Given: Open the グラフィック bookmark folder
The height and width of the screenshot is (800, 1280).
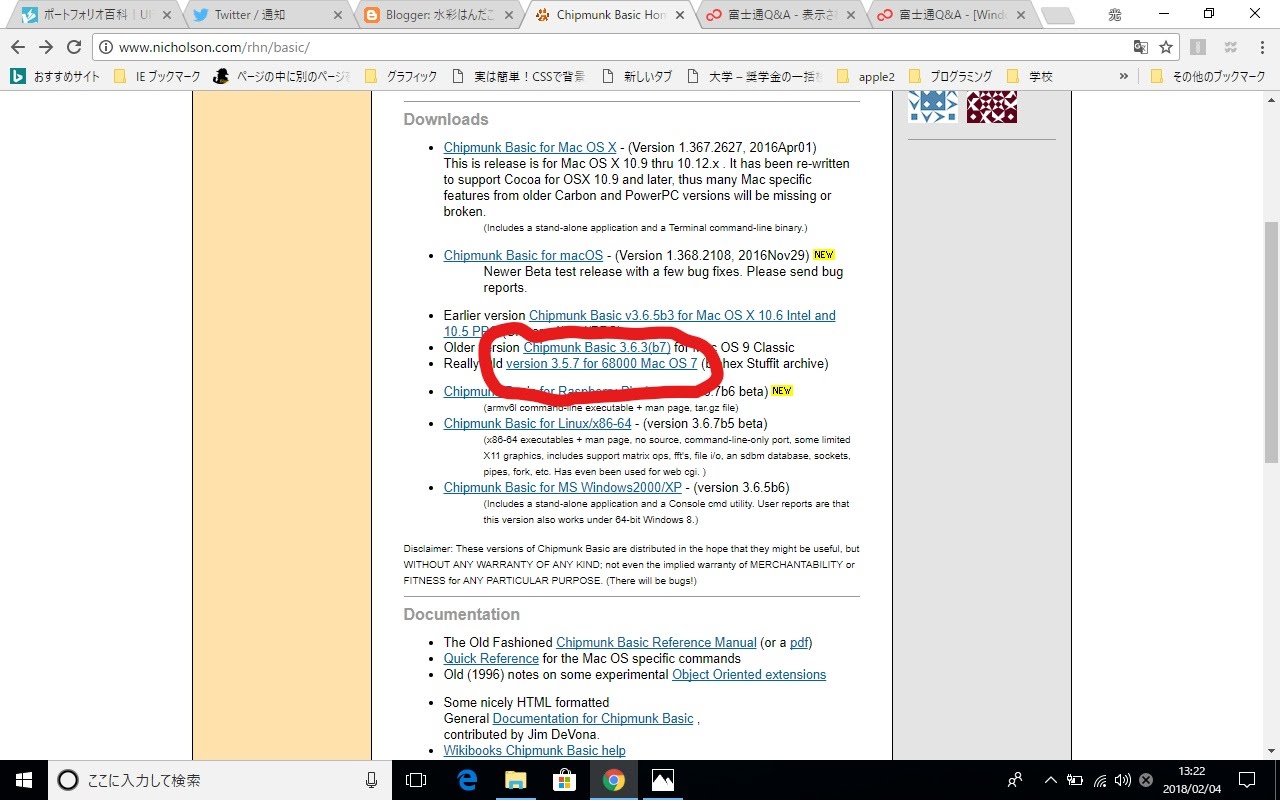Looking at the screenshot, I should (x=401, y=76).
